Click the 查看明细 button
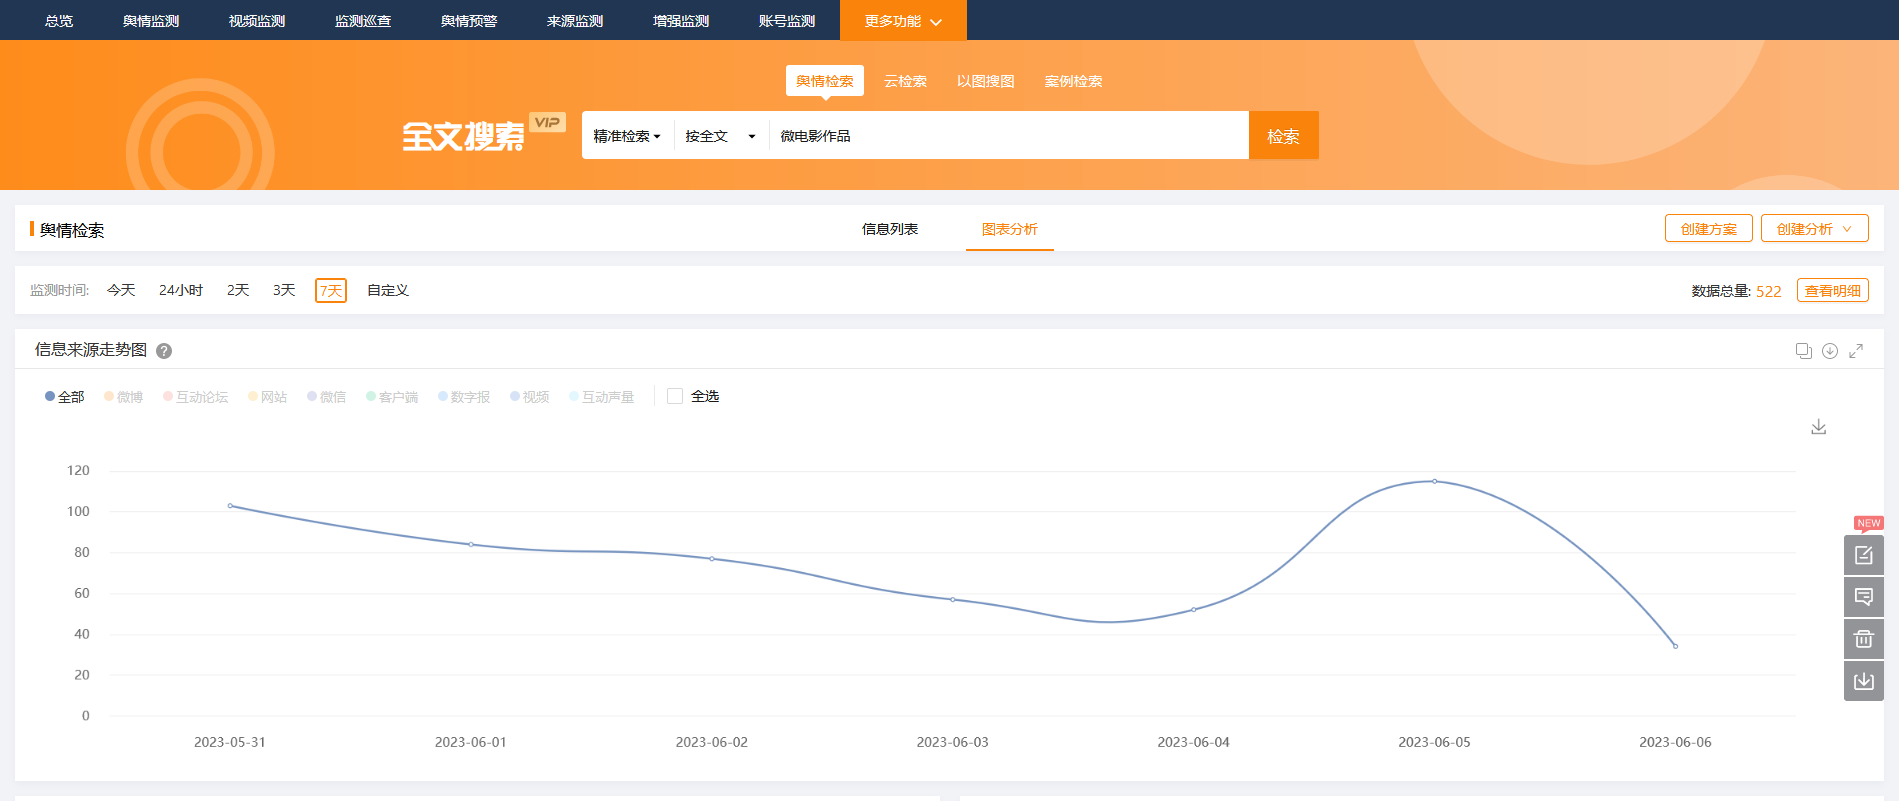This screenshot has width=1899, height=801. [1832, 291]
